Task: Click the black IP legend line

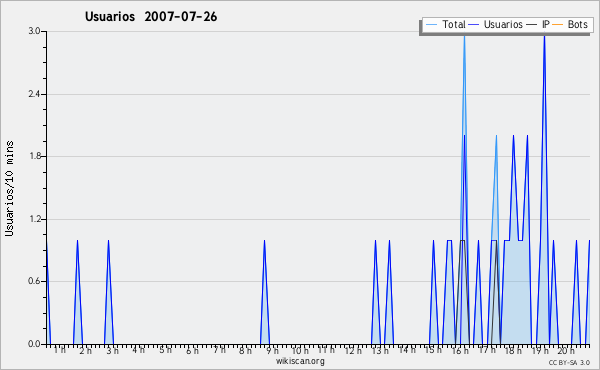Action: (x=532, y=25)
